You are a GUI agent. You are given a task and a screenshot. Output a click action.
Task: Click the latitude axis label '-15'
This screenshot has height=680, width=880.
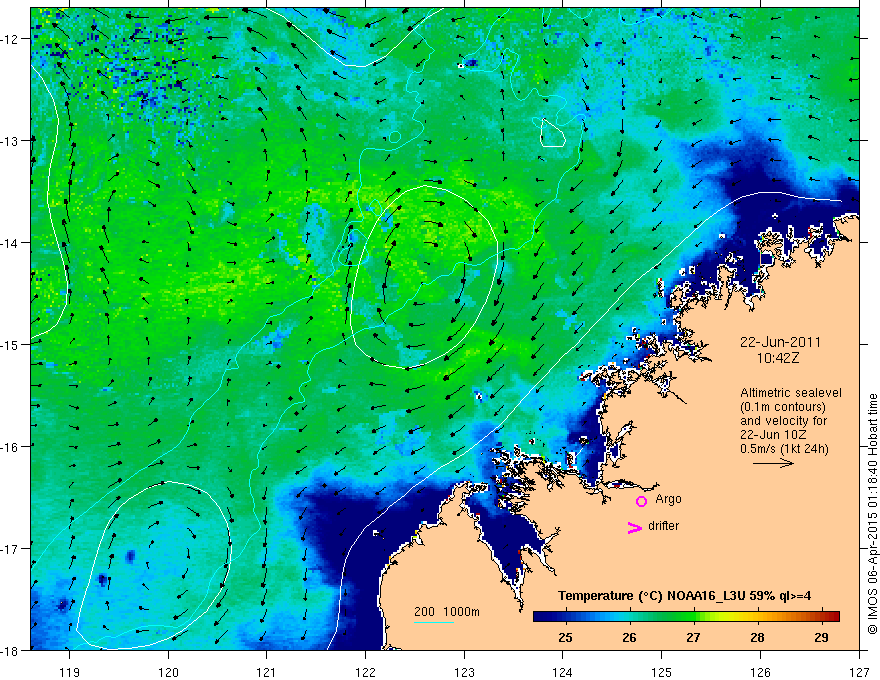pyautogui.click(x=10, y=345)
